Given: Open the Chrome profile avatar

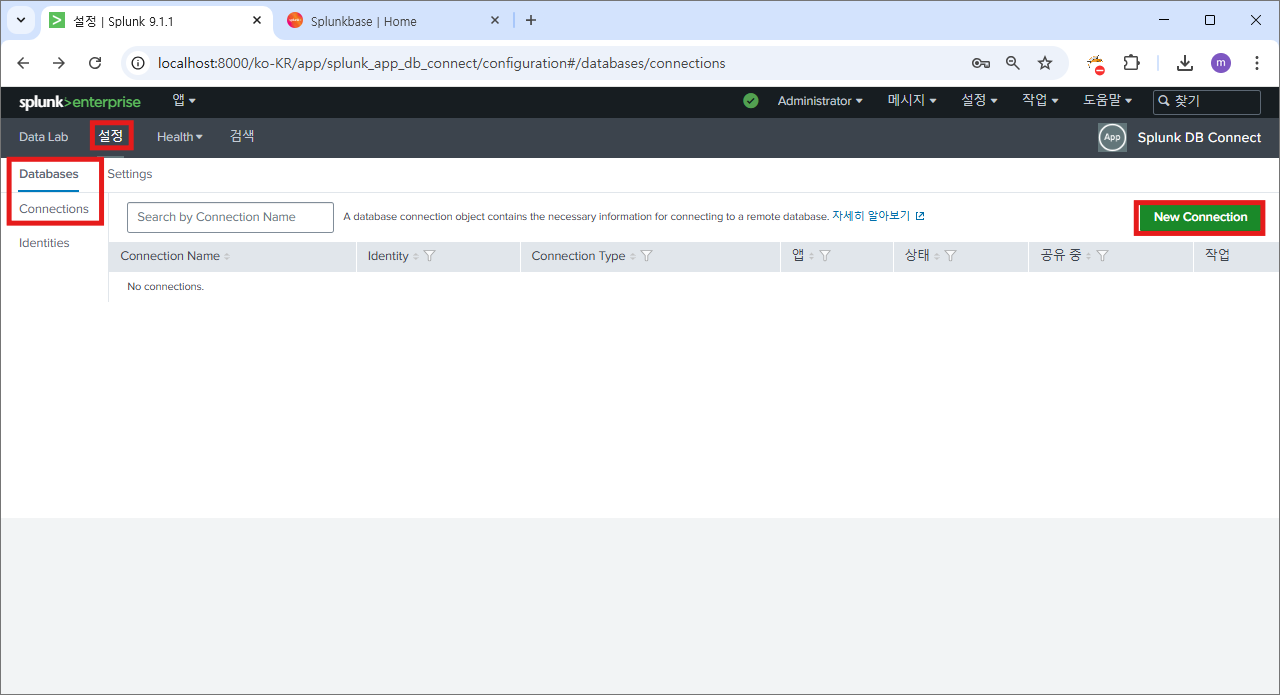Looking at the screenshot, I should coord(1221,63).
